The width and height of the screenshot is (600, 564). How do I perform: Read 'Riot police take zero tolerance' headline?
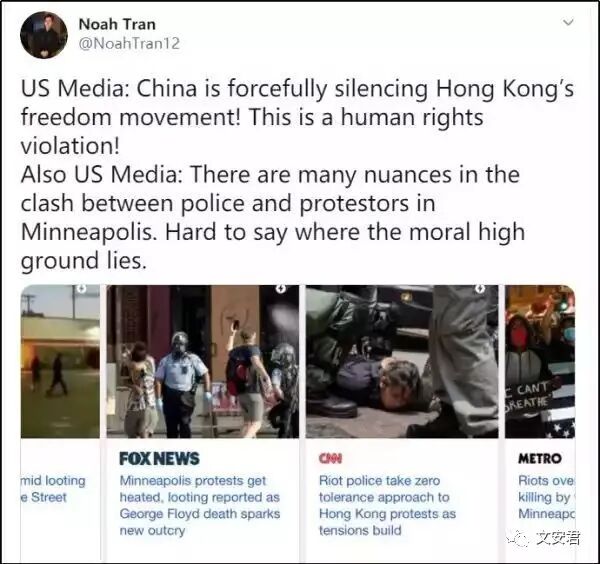click(x=387, y=505)
